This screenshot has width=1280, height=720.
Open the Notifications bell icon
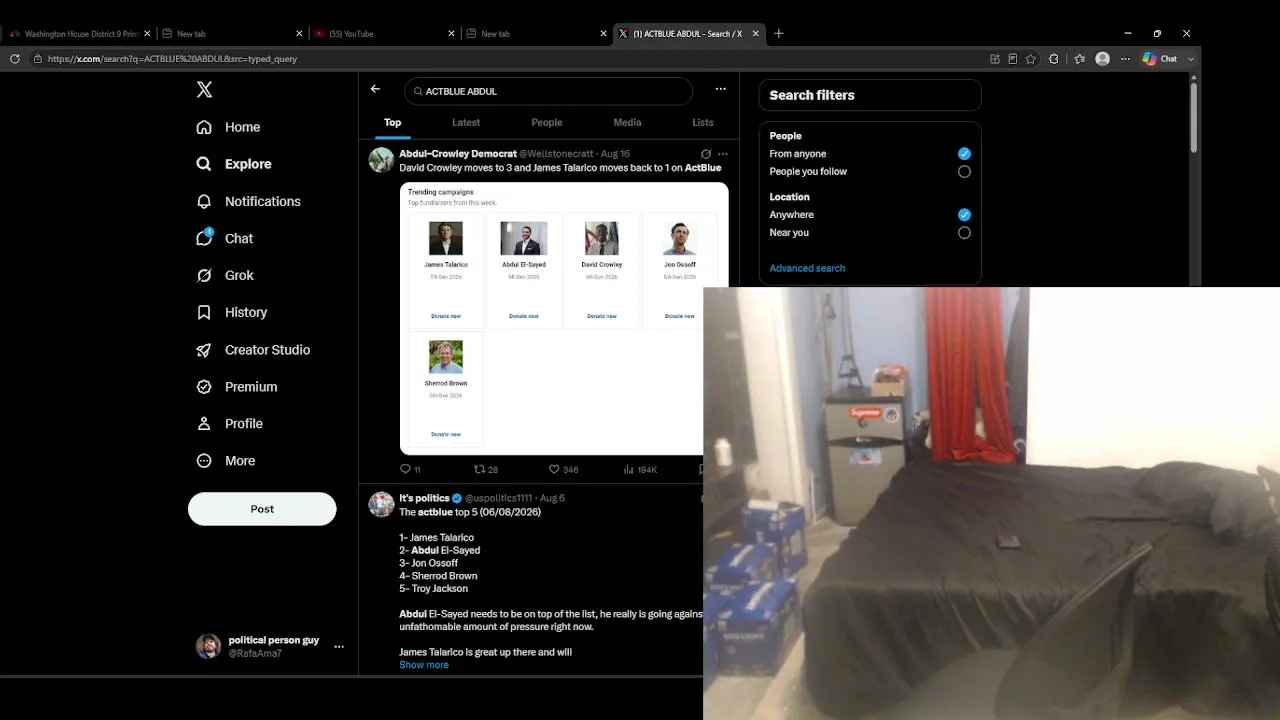[x=204, y=201]
